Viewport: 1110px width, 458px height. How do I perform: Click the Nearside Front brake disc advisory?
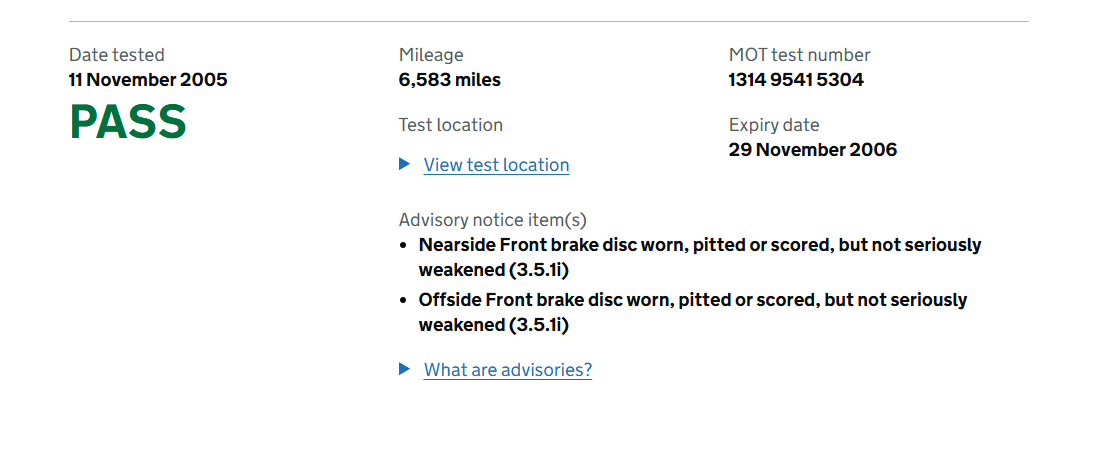(x=700, y=245)
